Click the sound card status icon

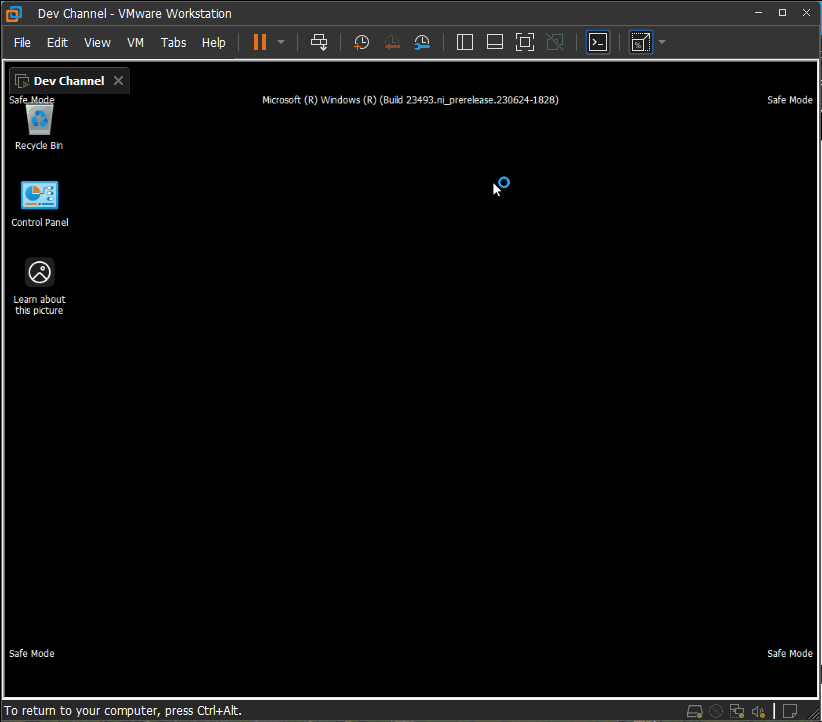pyautogui.click(x=758, y=711)
